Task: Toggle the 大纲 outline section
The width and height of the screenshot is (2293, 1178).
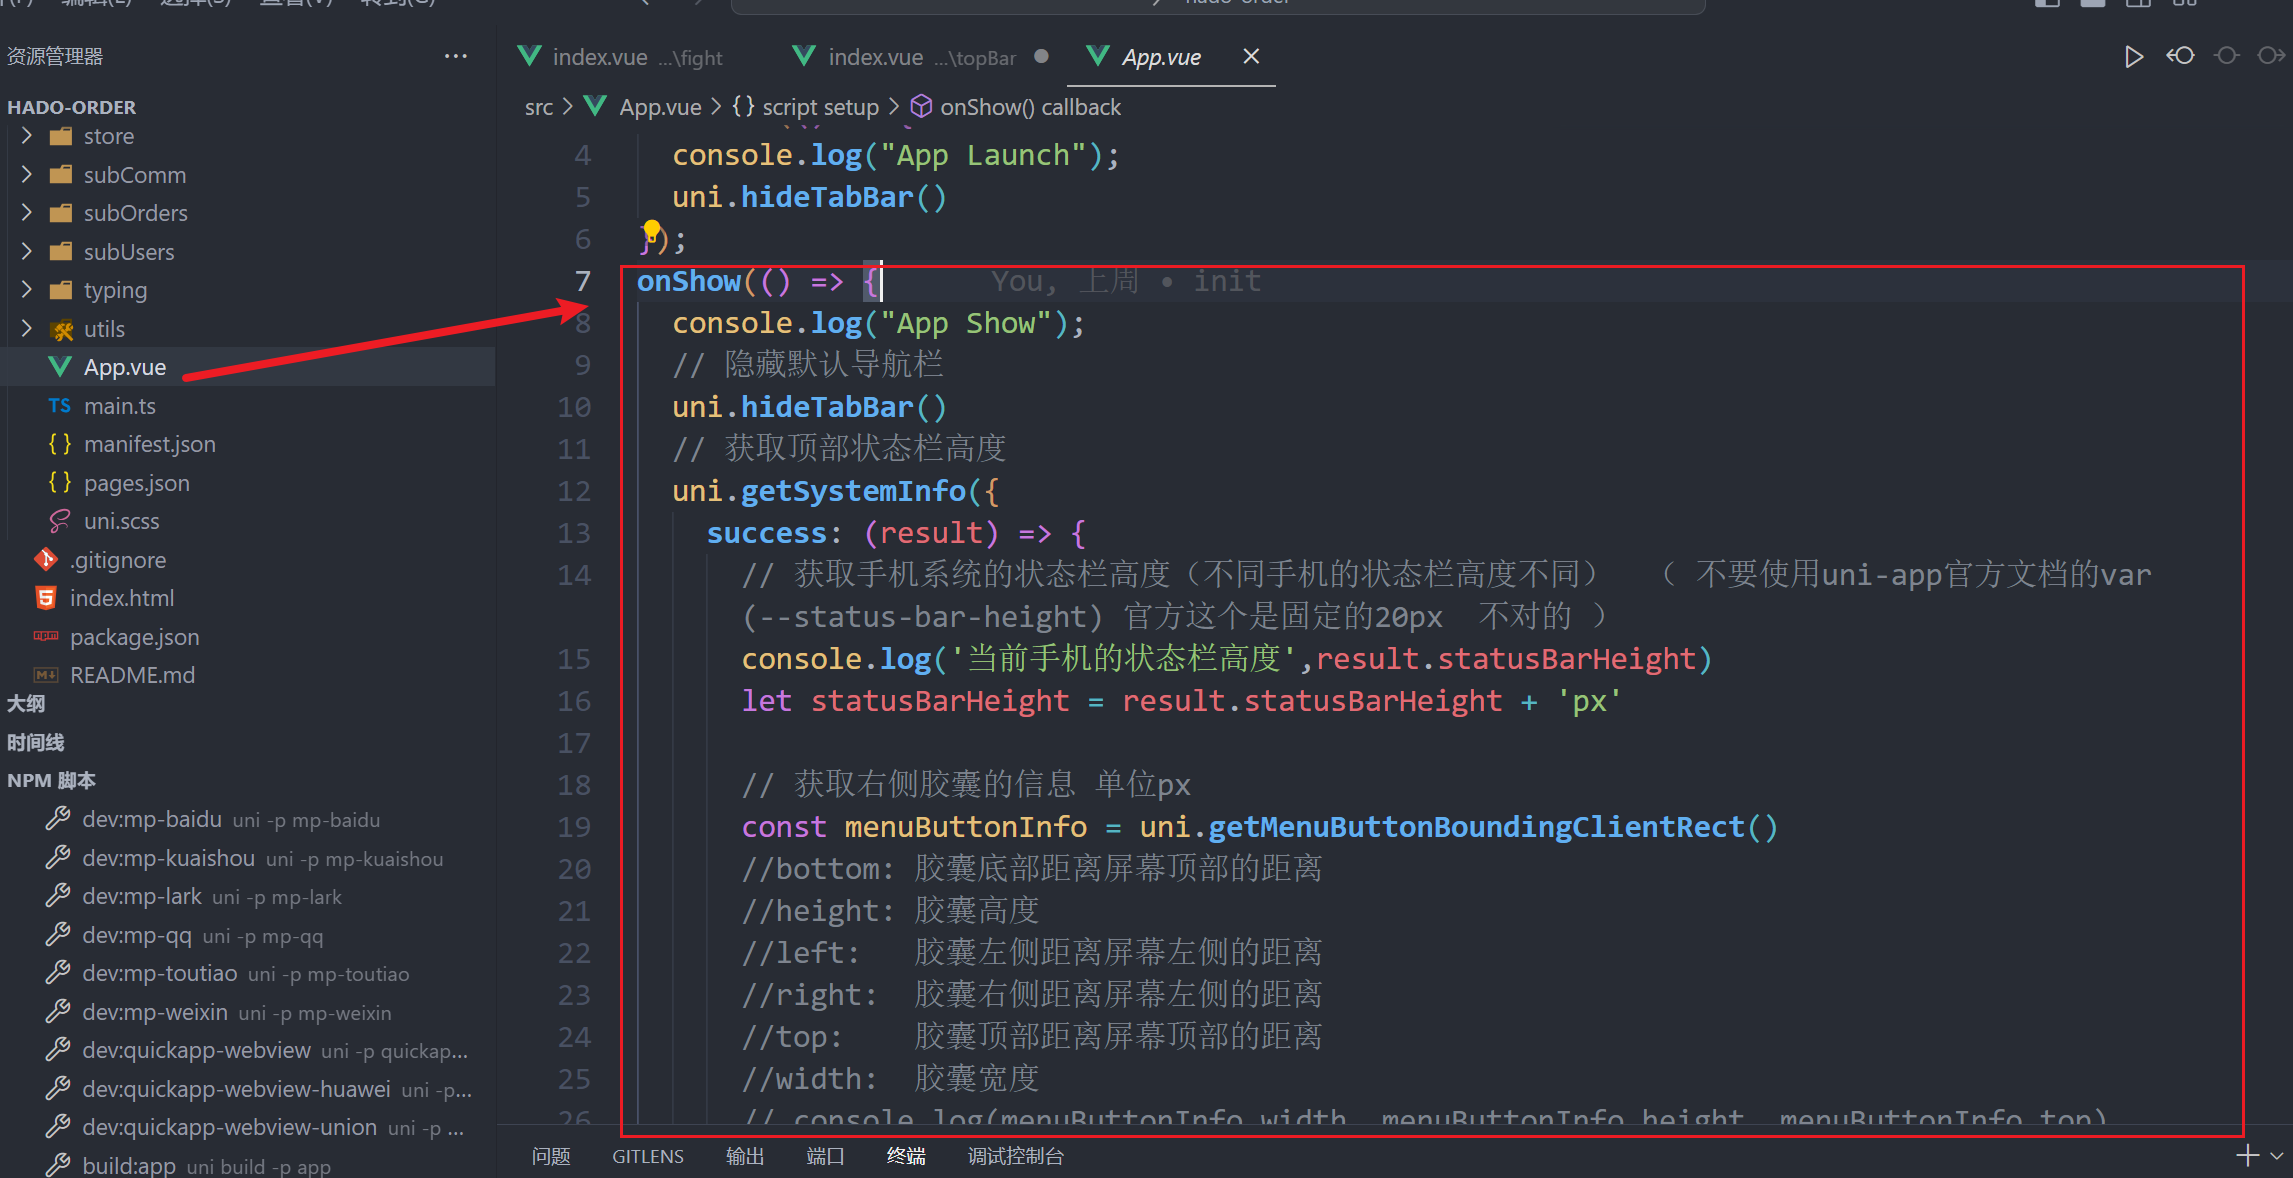Action: 27,704
